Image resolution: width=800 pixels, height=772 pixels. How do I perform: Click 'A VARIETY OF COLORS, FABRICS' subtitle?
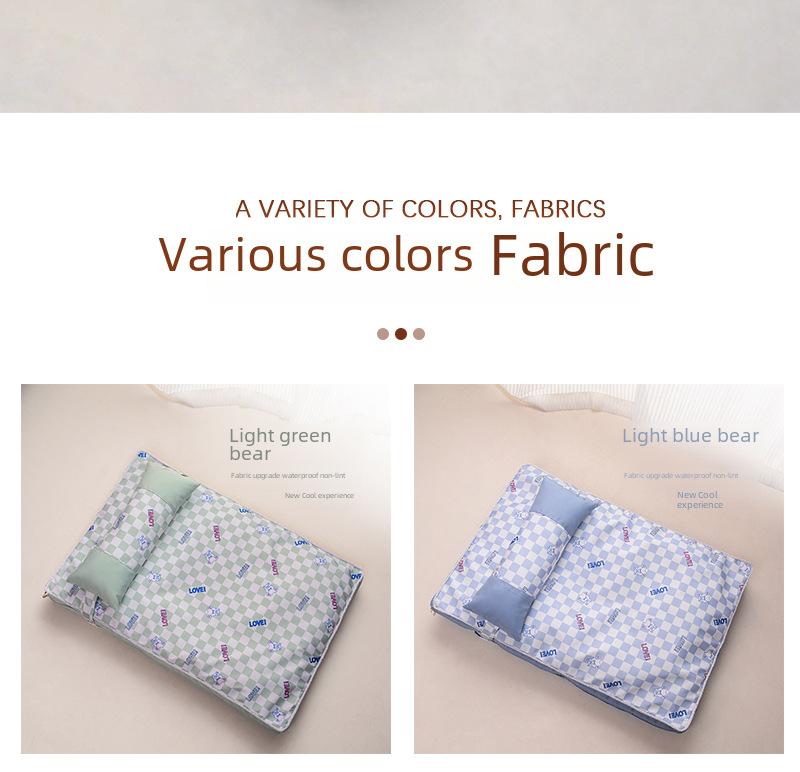[420, 209]
